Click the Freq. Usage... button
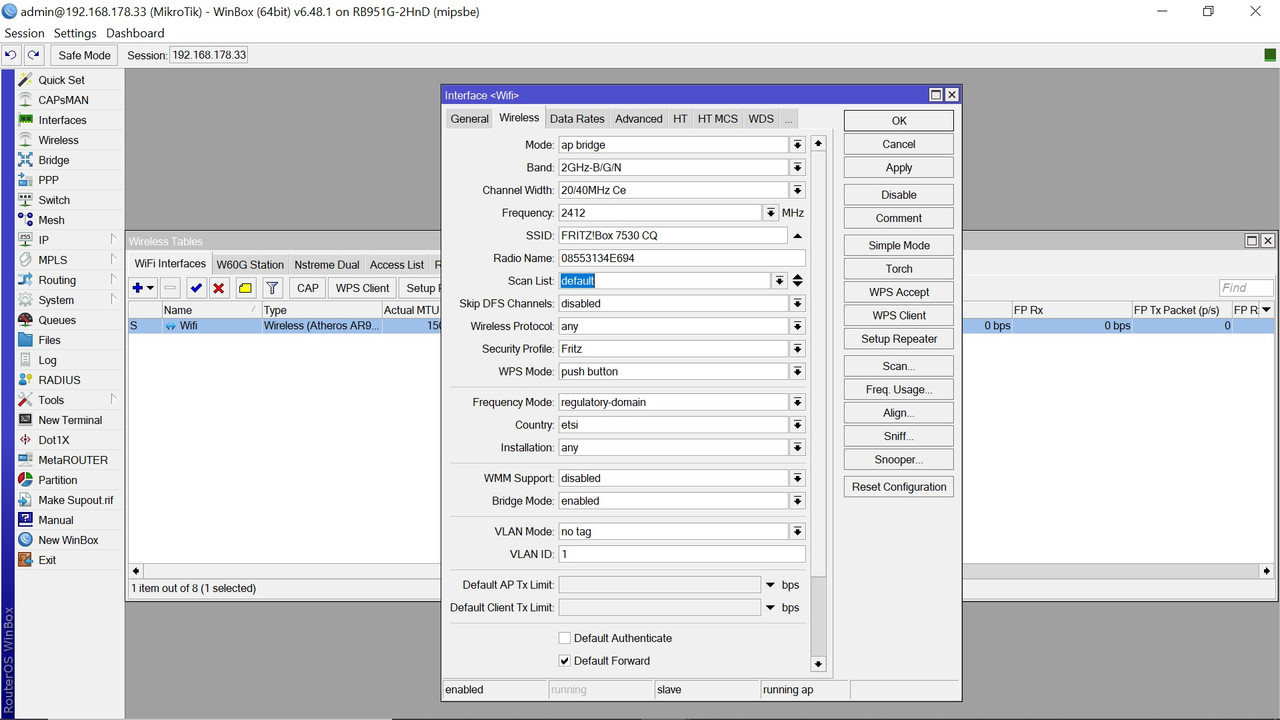Screen dimensions: 1280x720 pos(899,390)
